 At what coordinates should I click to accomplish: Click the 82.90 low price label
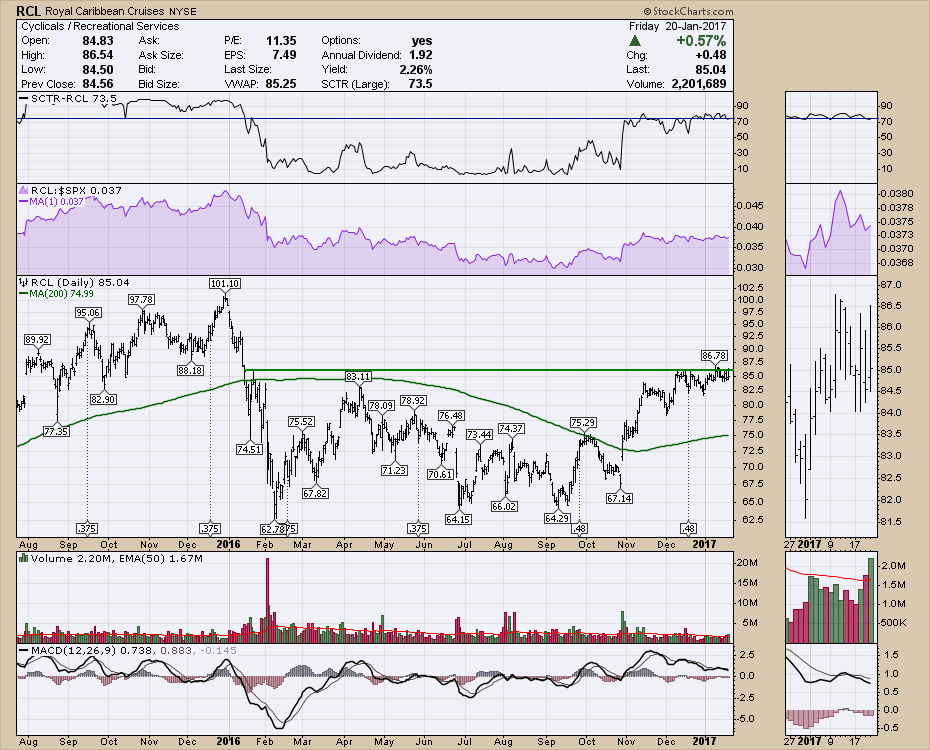coord(103,400)
